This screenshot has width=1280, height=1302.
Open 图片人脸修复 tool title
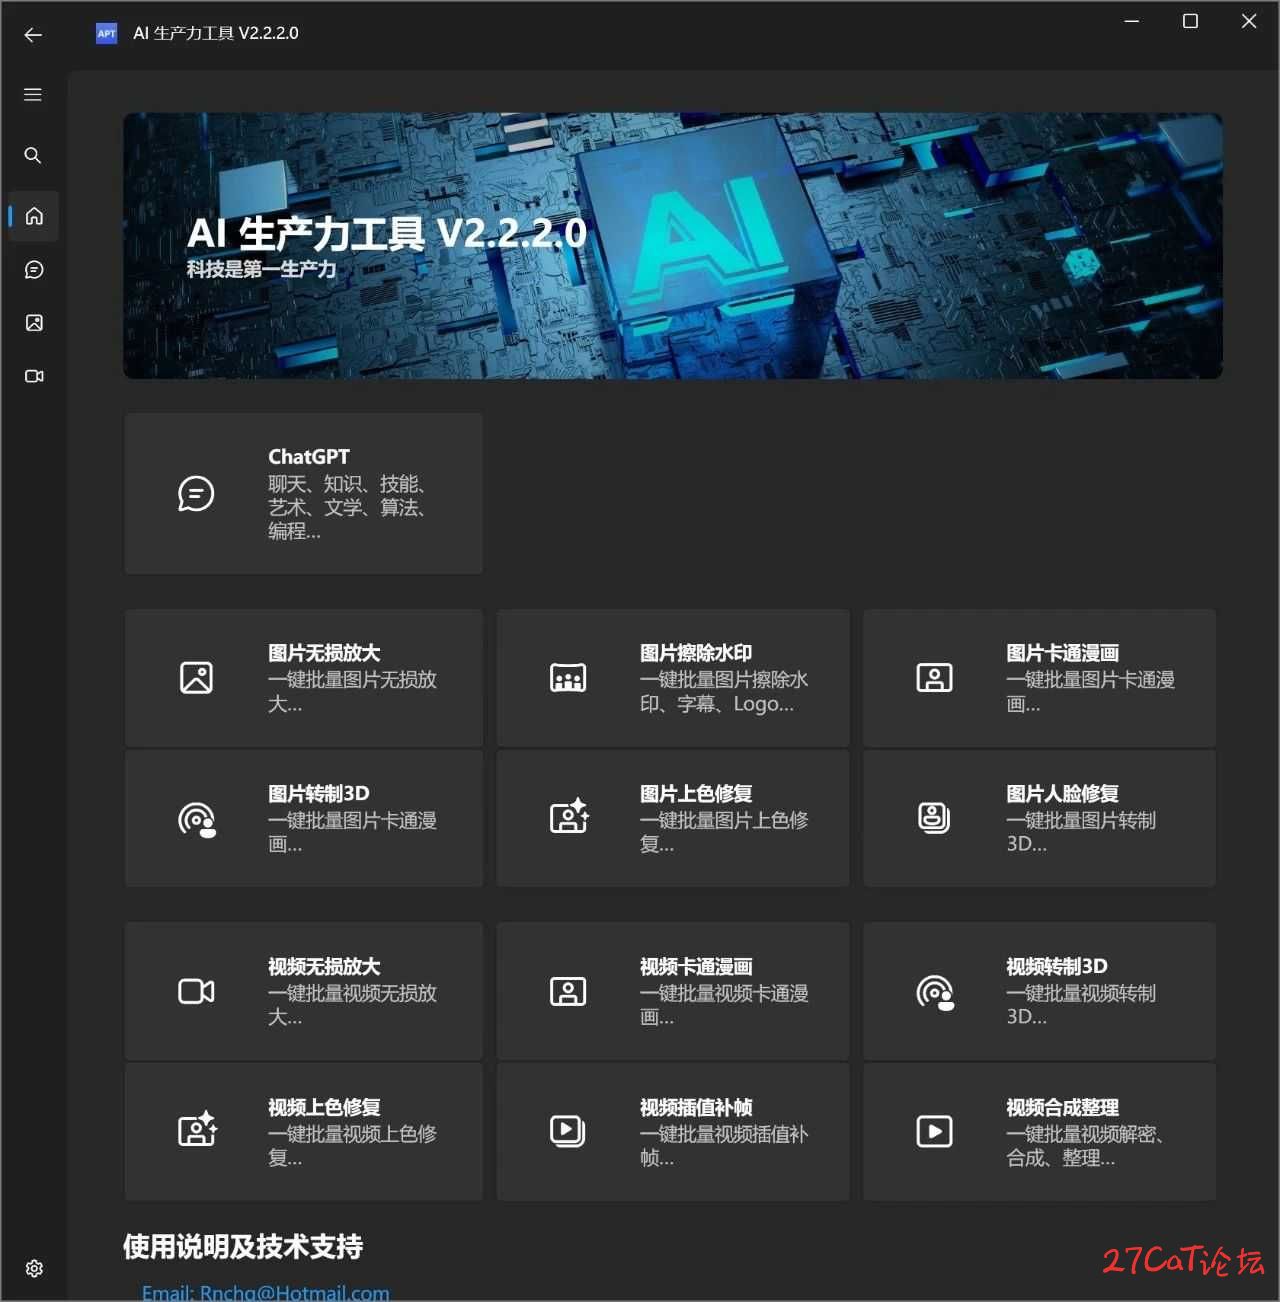pyautogui.click(x=1062, y=794)
